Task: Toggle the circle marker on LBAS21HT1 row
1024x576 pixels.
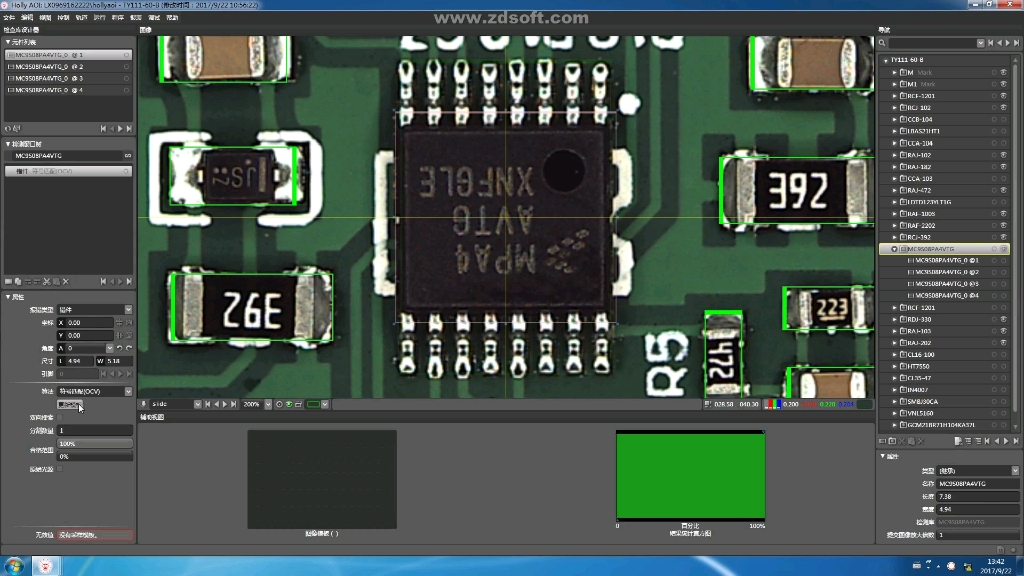Action: pos(994,131)
